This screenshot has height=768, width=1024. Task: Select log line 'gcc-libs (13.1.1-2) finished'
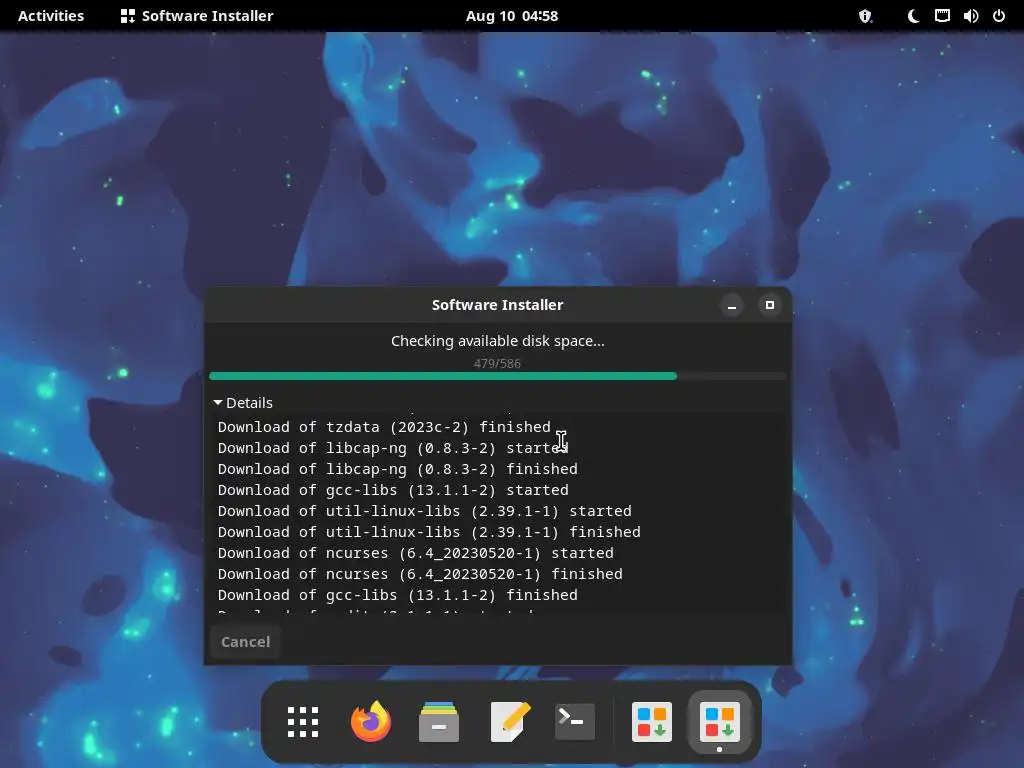pos(398,595)
